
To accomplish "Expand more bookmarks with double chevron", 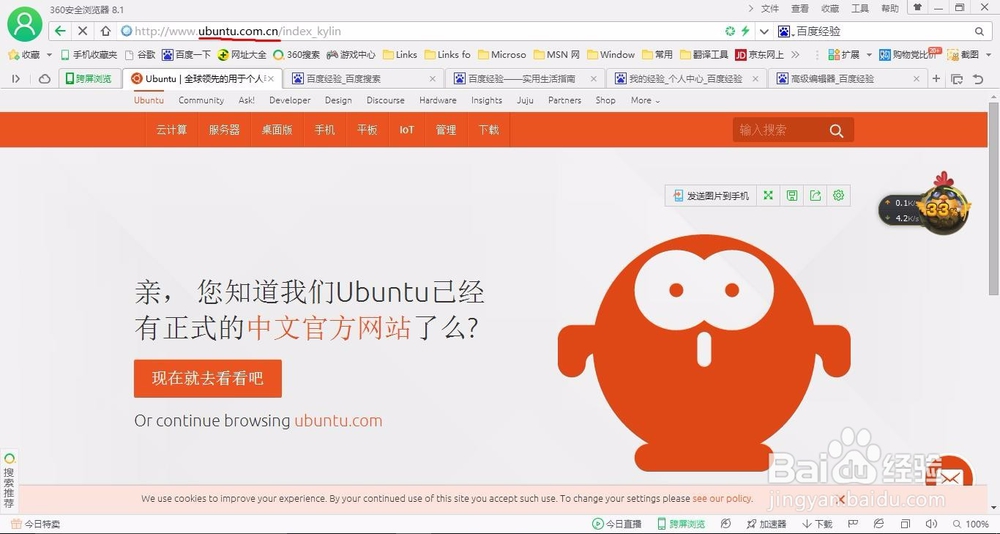I will click(x=795, y=55).
